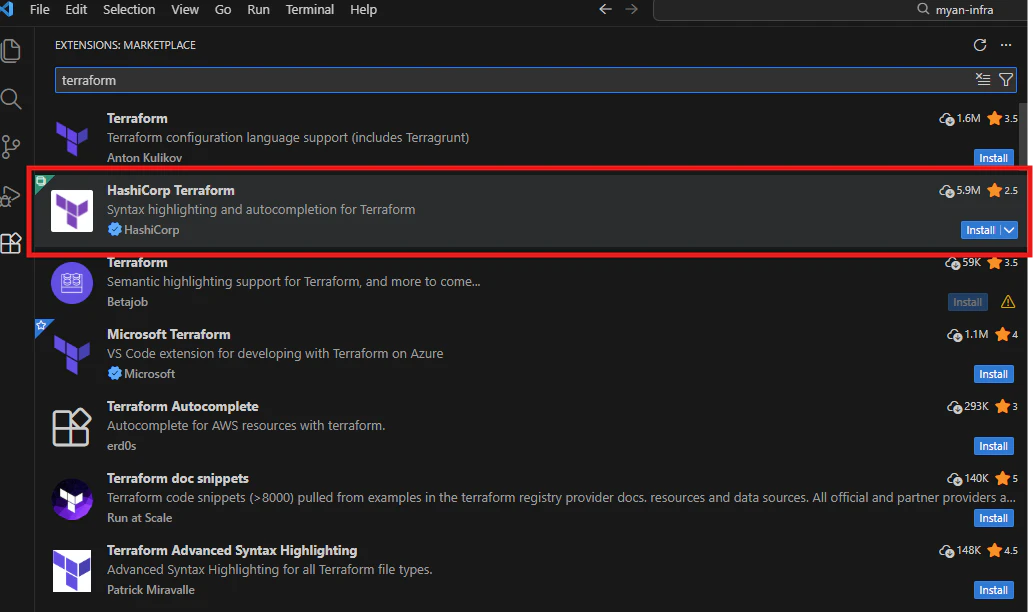Click the Extensions: Marketplace panel header

point(125,45)
